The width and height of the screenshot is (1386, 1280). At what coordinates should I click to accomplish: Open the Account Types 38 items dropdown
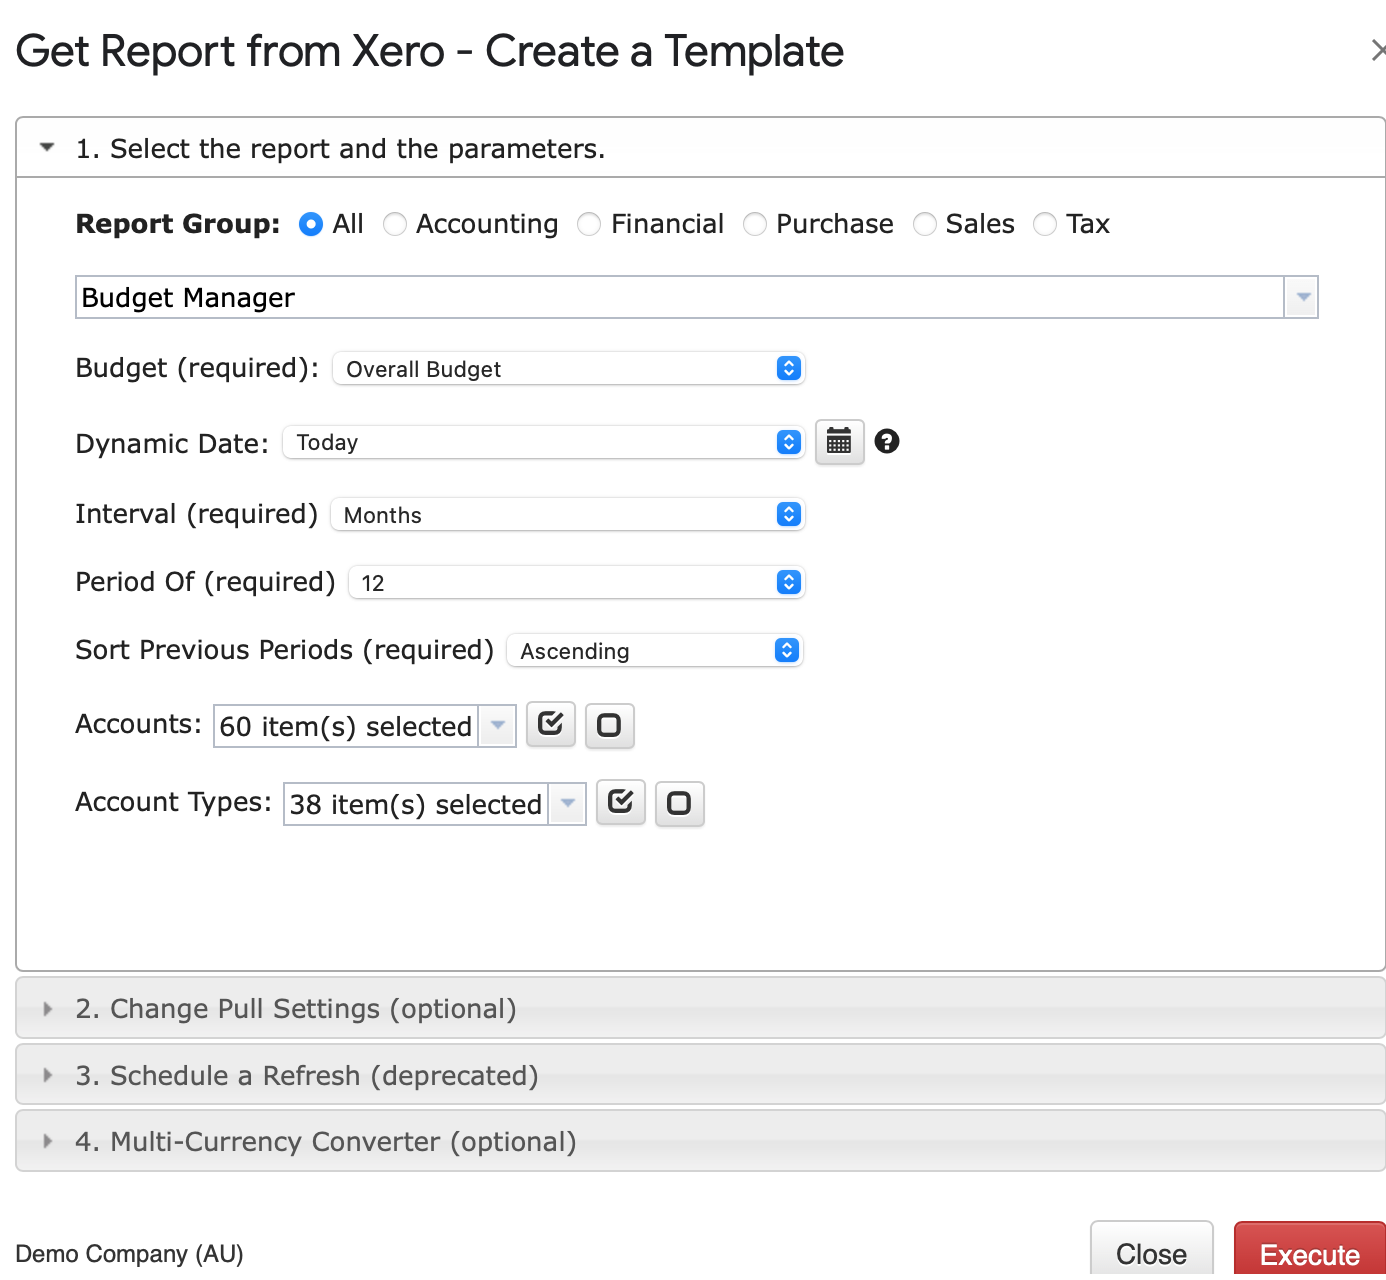(x=435, y=804)
